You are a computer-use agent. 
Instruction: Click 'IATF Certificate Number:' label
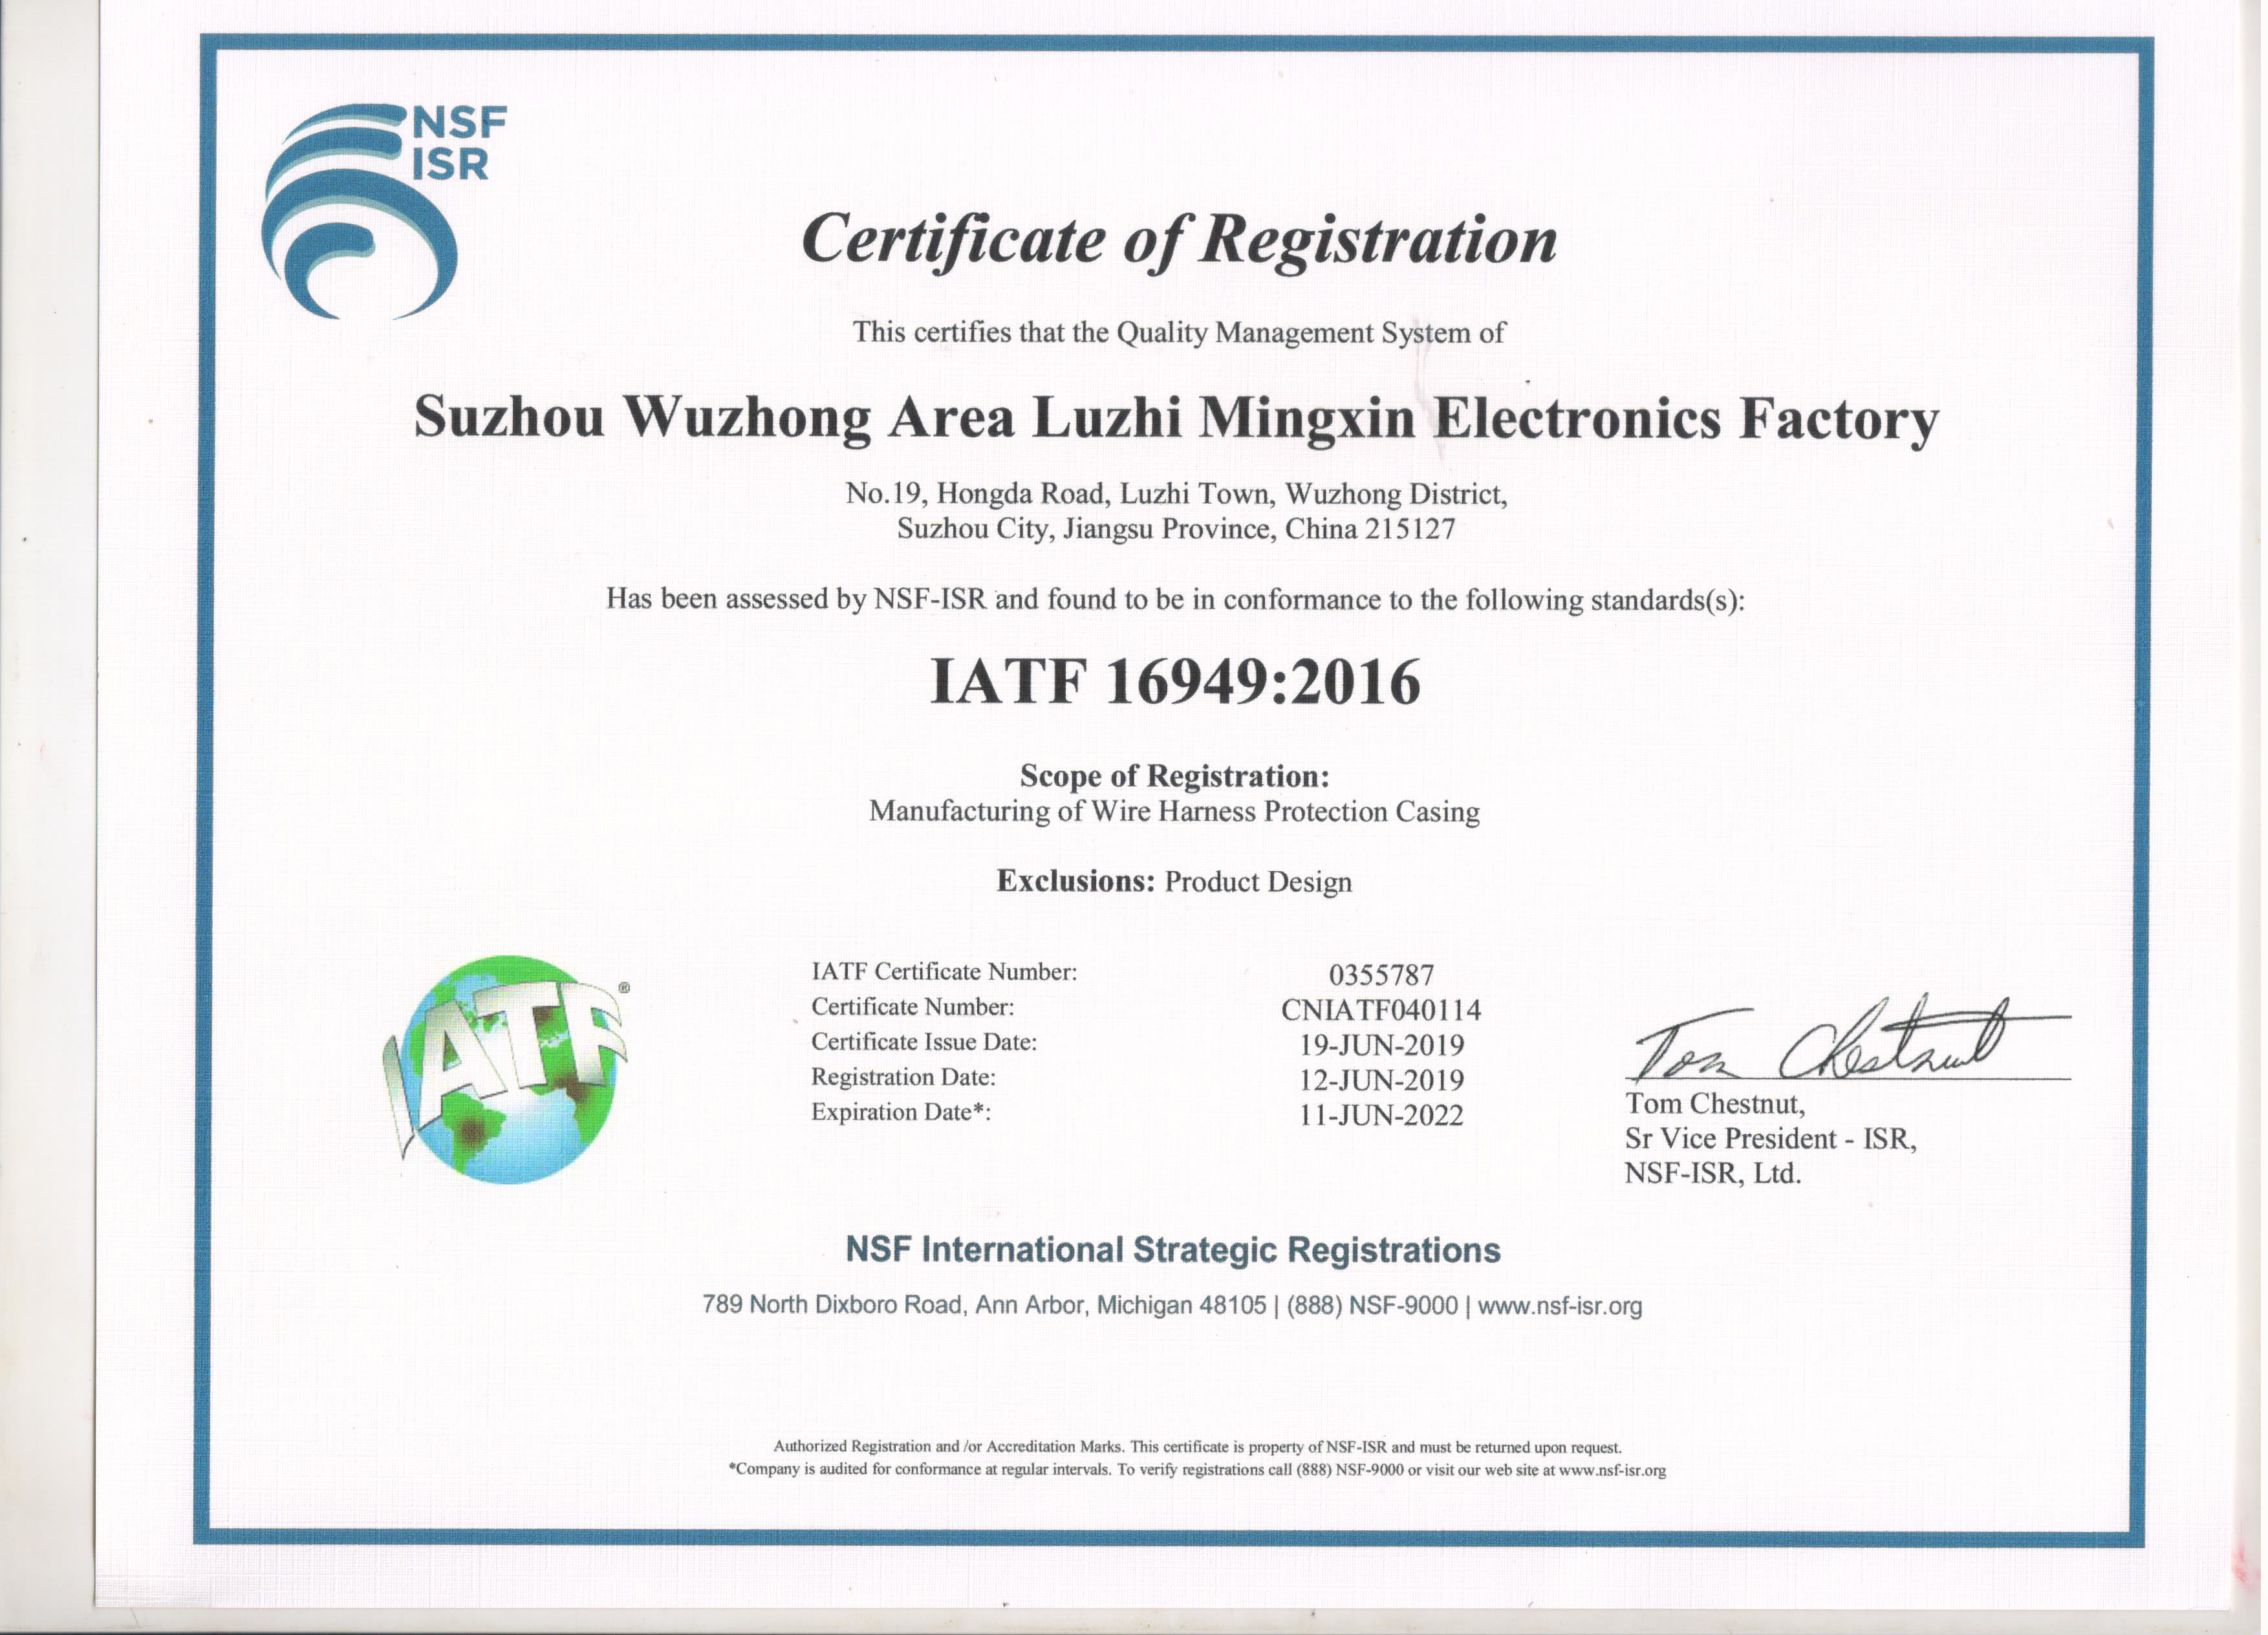pyautogui.click(x=946, y=972)
